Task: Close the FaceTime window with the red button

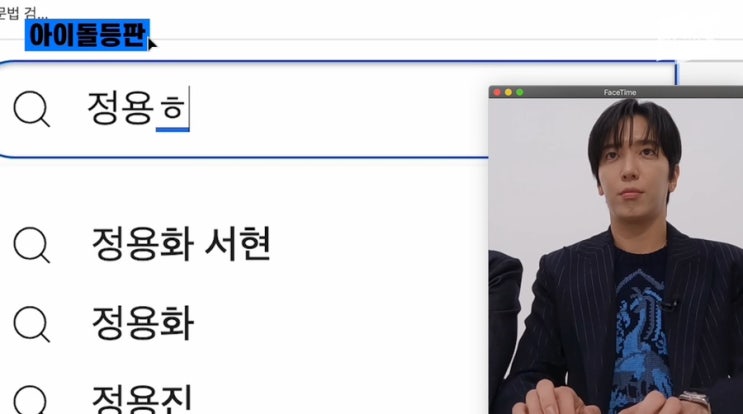Action: pos(497,92)
